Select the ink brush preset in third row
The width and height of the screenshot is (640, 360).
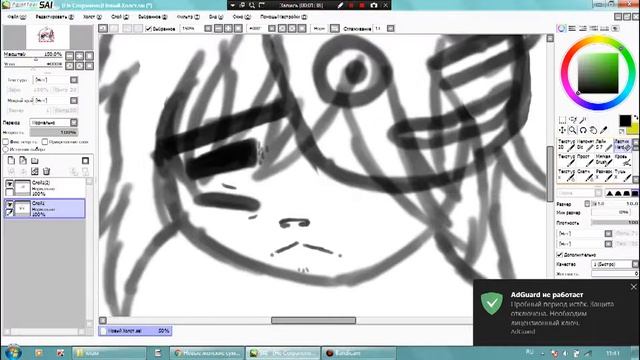[x=622, y=175]
